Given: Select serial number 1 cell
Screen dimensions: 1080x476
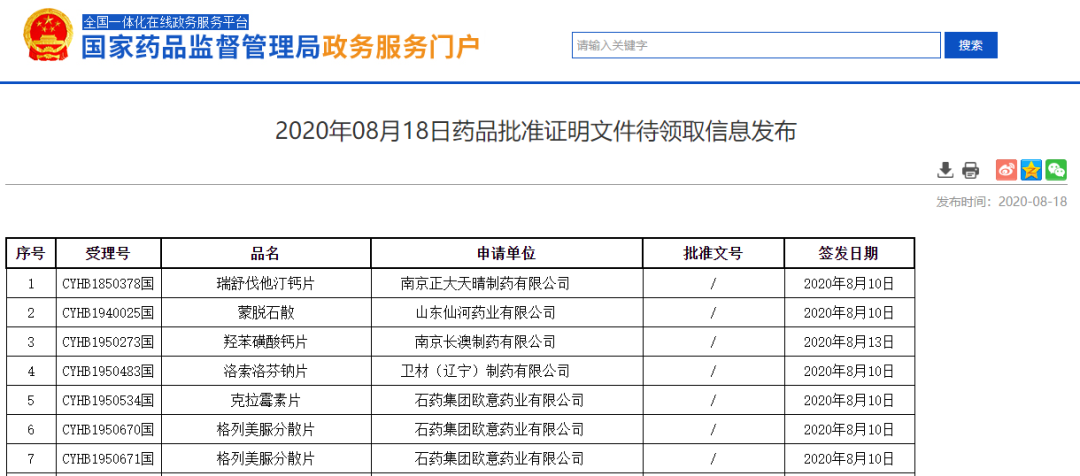Looking at the screenshot, I should click(x=31, y=283).
